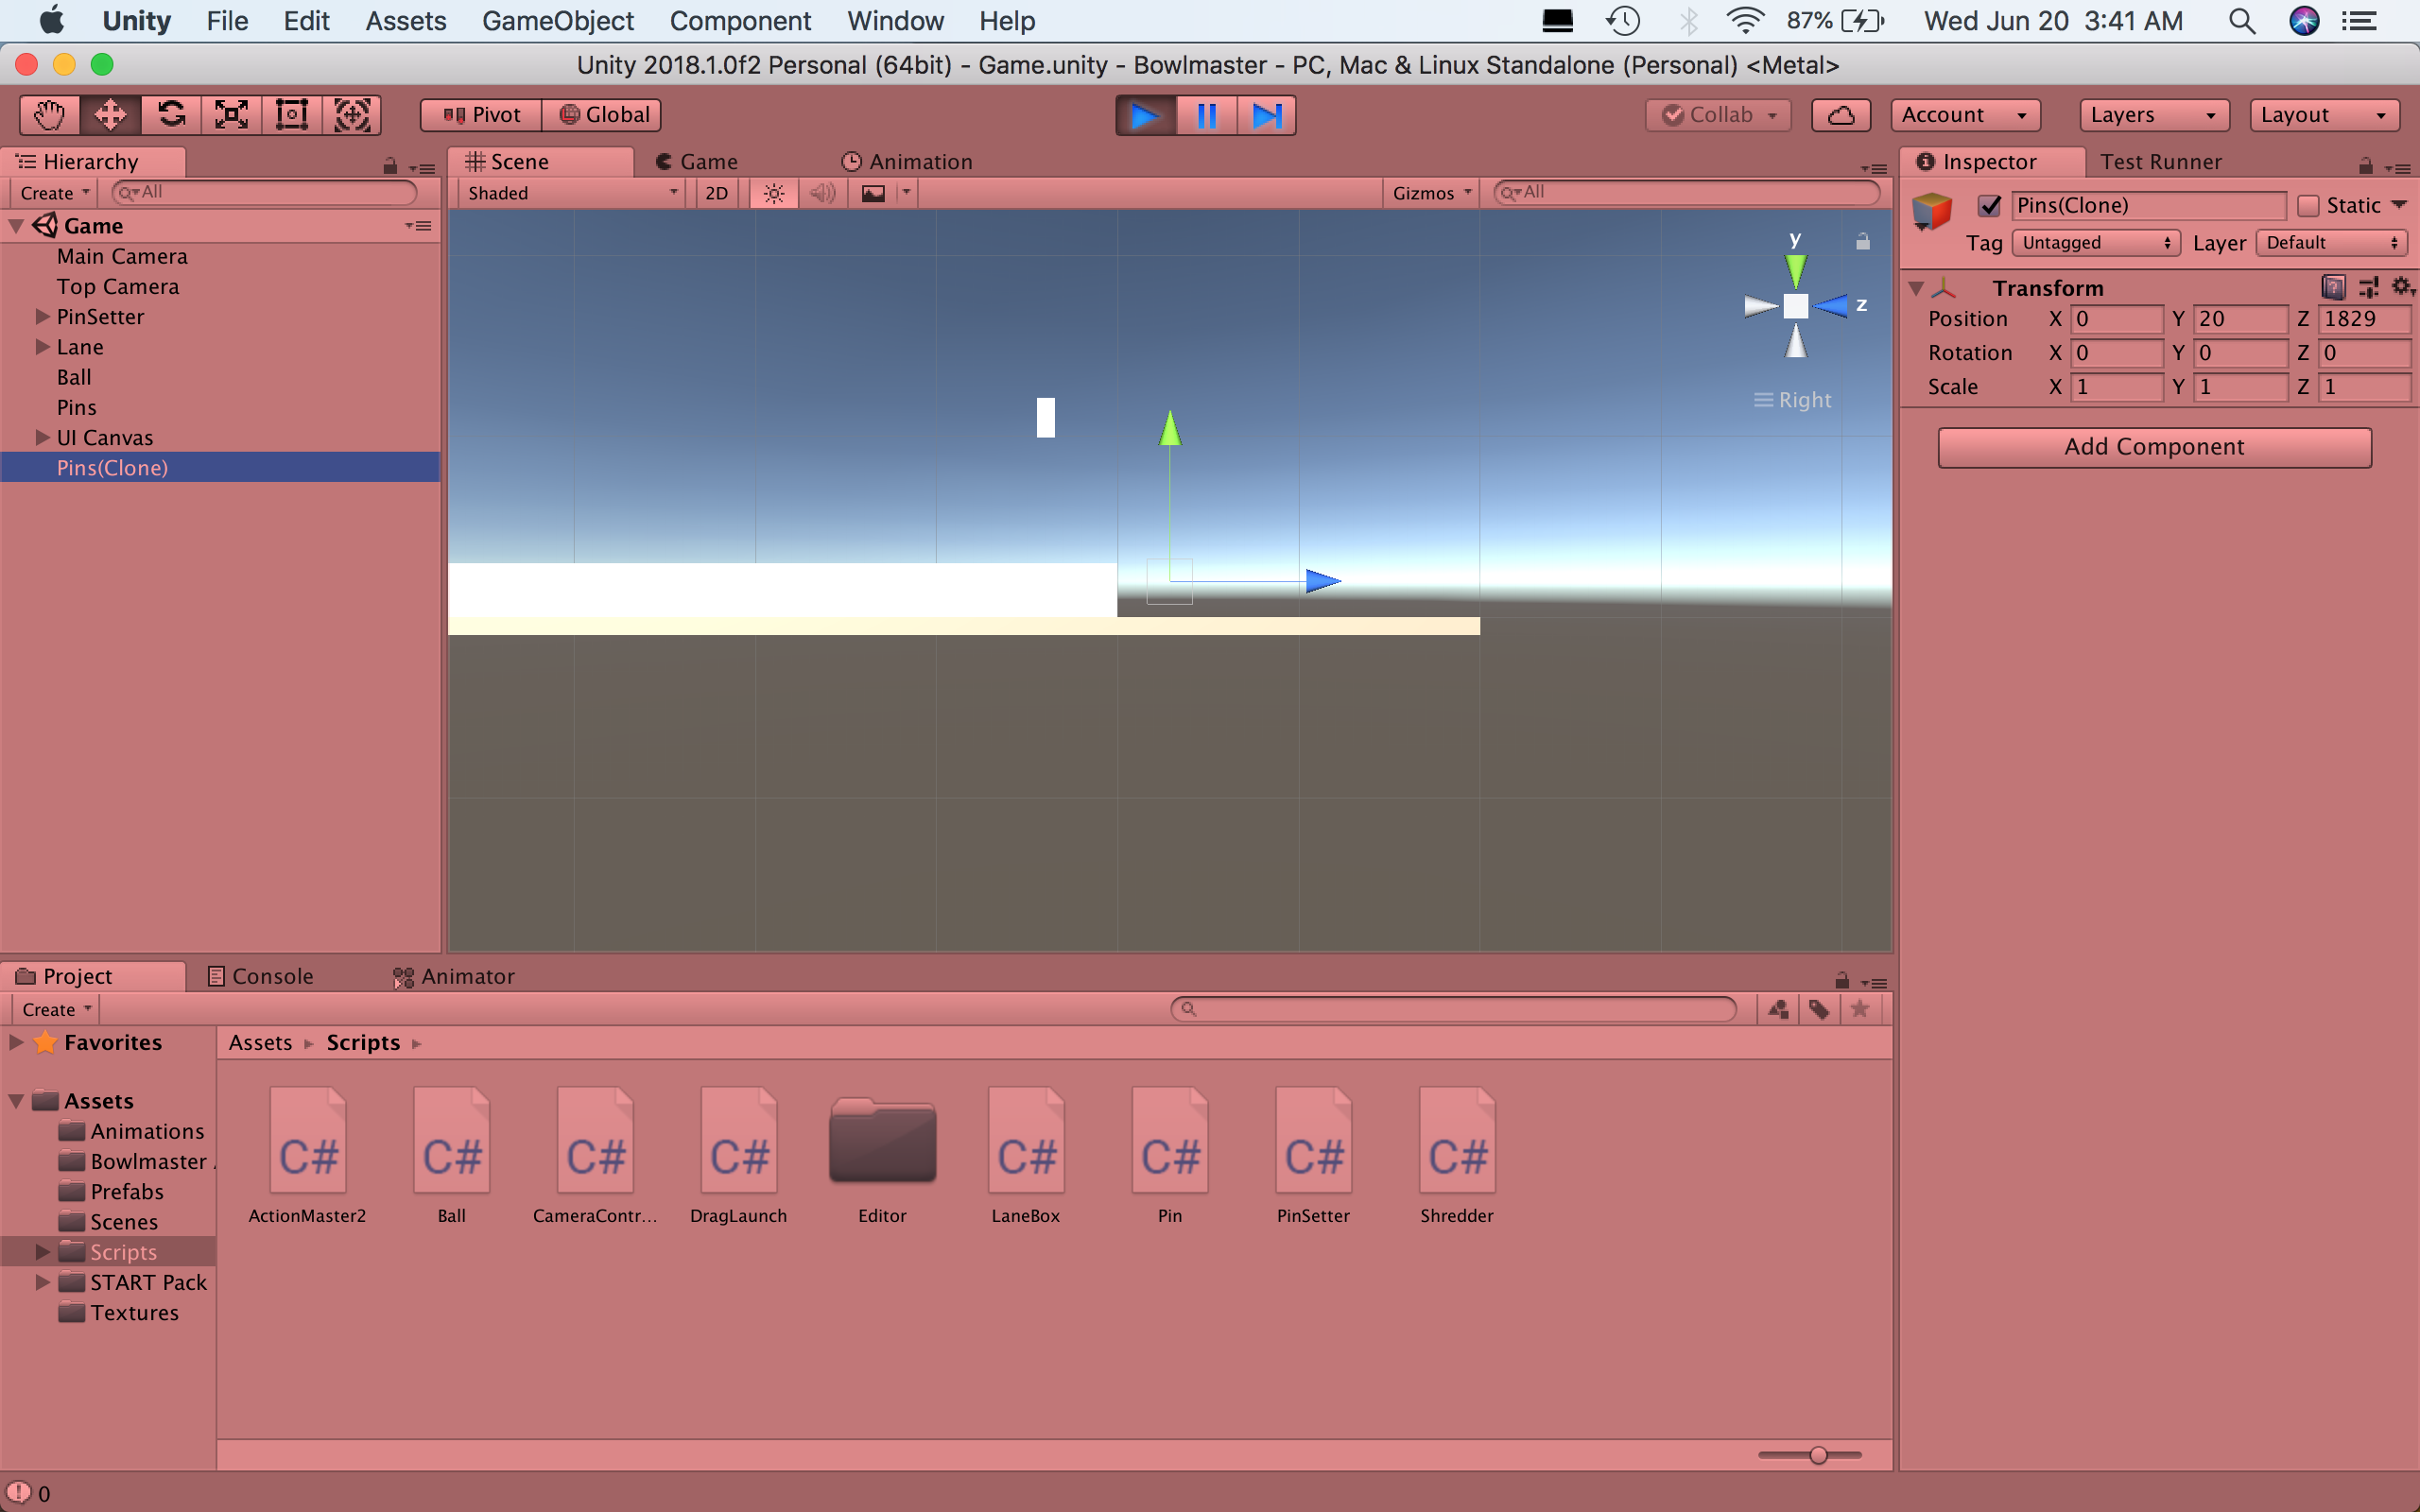The width and height of the screenshot is (2420, 1512).
Task: Select the Move tool in the toolbar
Action: coord(109,114)
